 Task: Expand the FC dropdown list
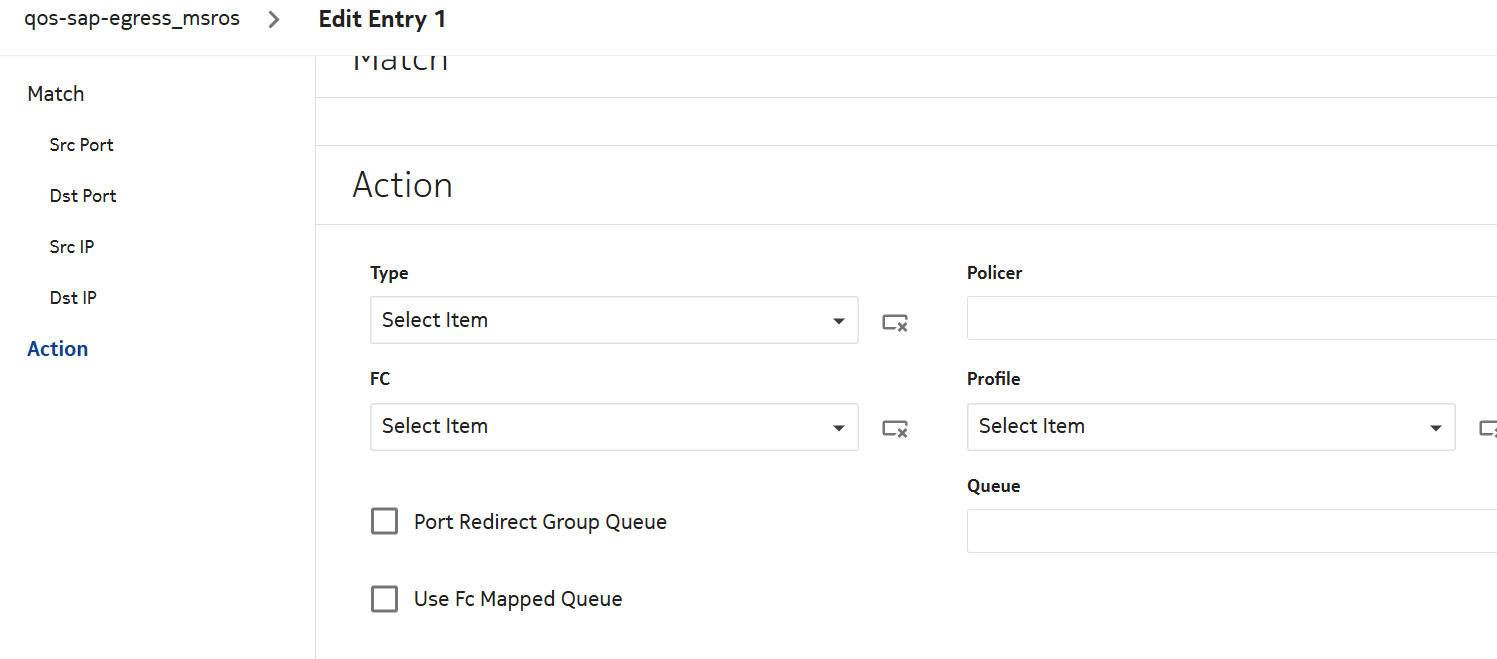coord(613,427)
